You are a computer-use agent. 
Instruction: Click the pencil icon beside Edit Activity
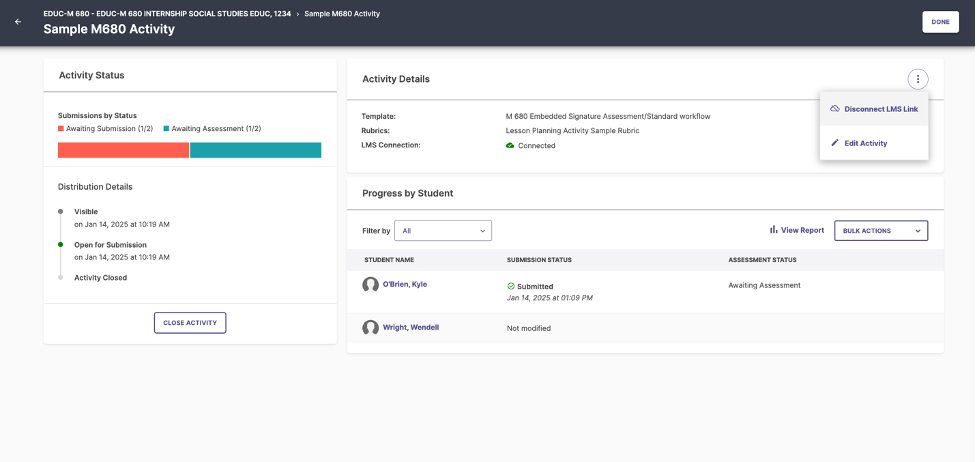coord(835,143)
